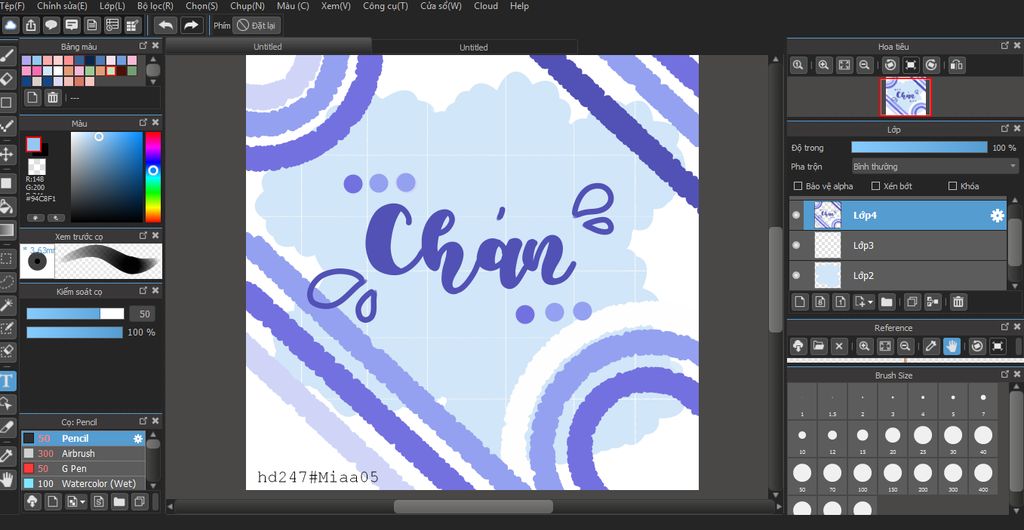The width and height of the screenshot is (1024, 530).
Task: Select the Watercolor (Wet) brush
Action: [84, 484]
